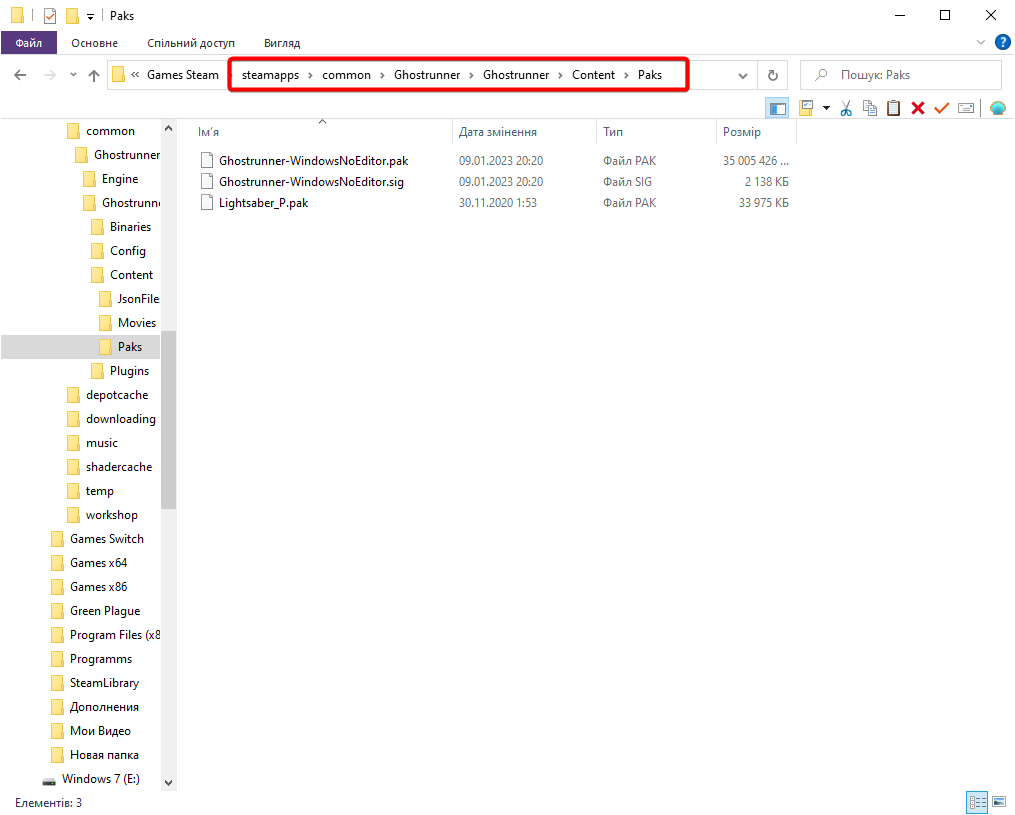This screenshot has height=815, width=1015.
Task: Open the Спільний доступ ribbon tab
Action: tap(191, 43)
